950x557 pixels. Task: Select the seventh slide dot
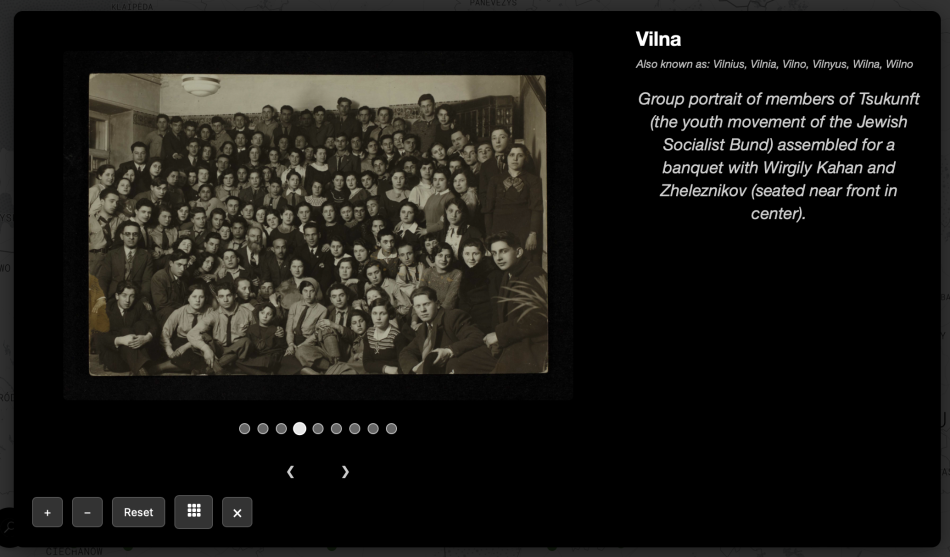(x=354, y=429)
